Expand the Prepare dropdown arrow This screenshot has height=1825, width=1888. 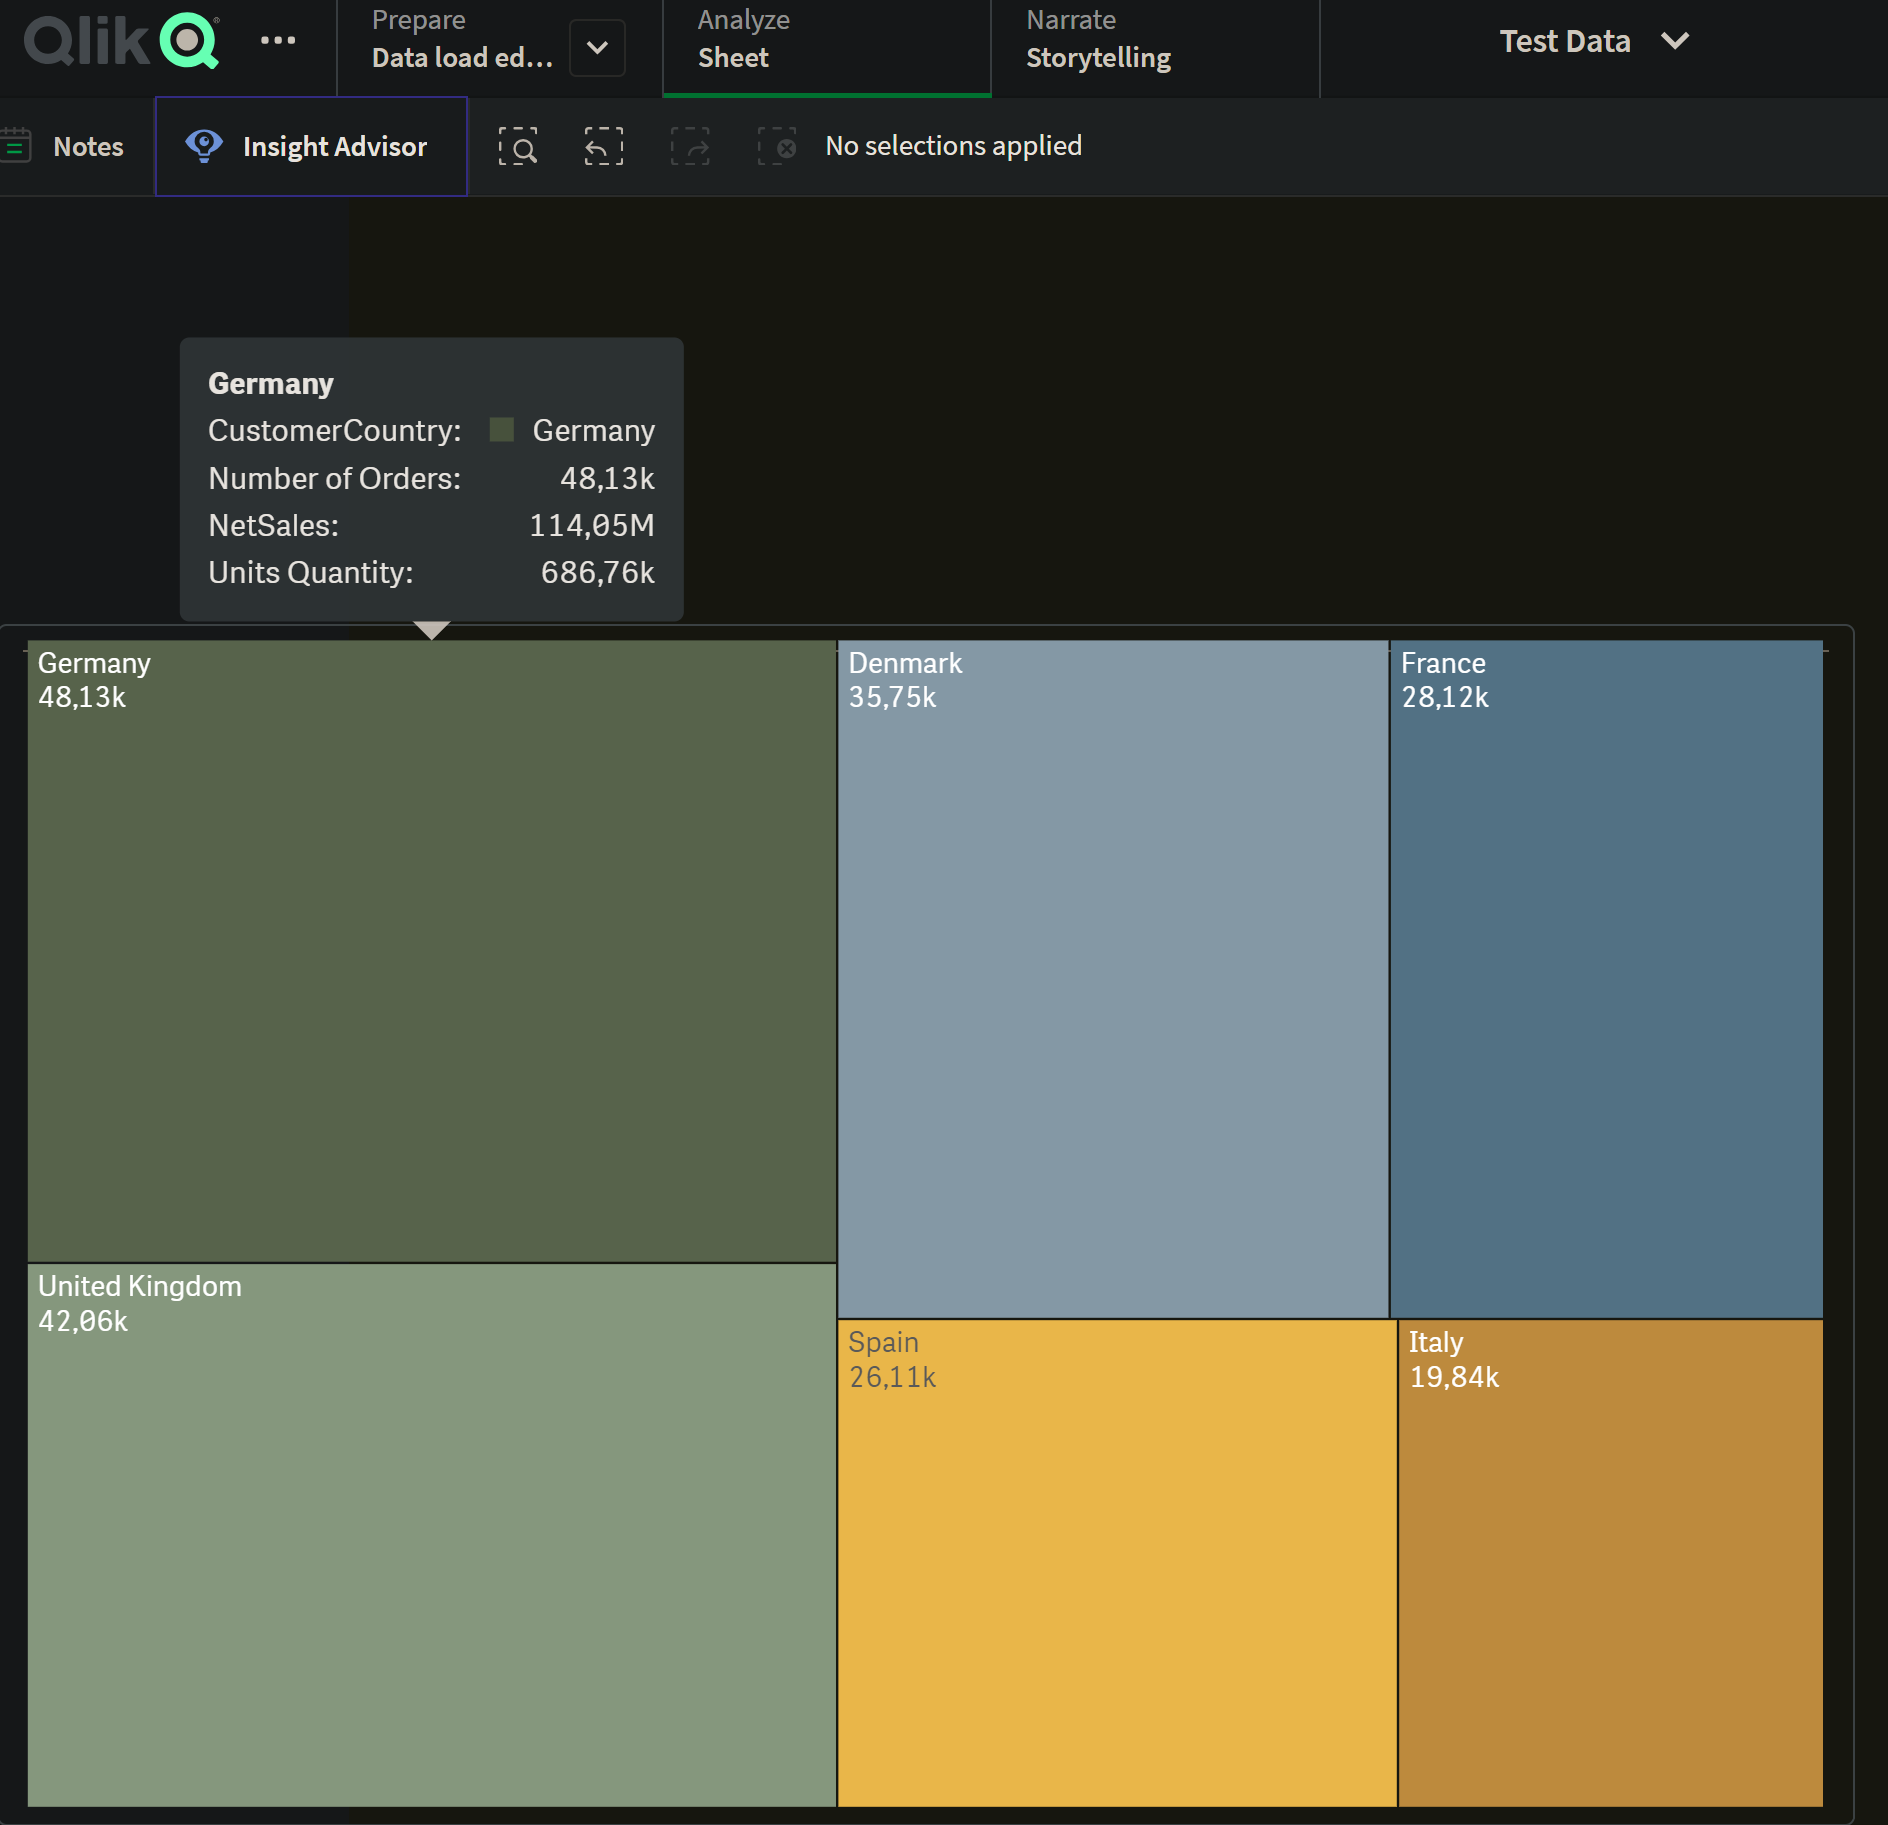[x=597, y=48]
